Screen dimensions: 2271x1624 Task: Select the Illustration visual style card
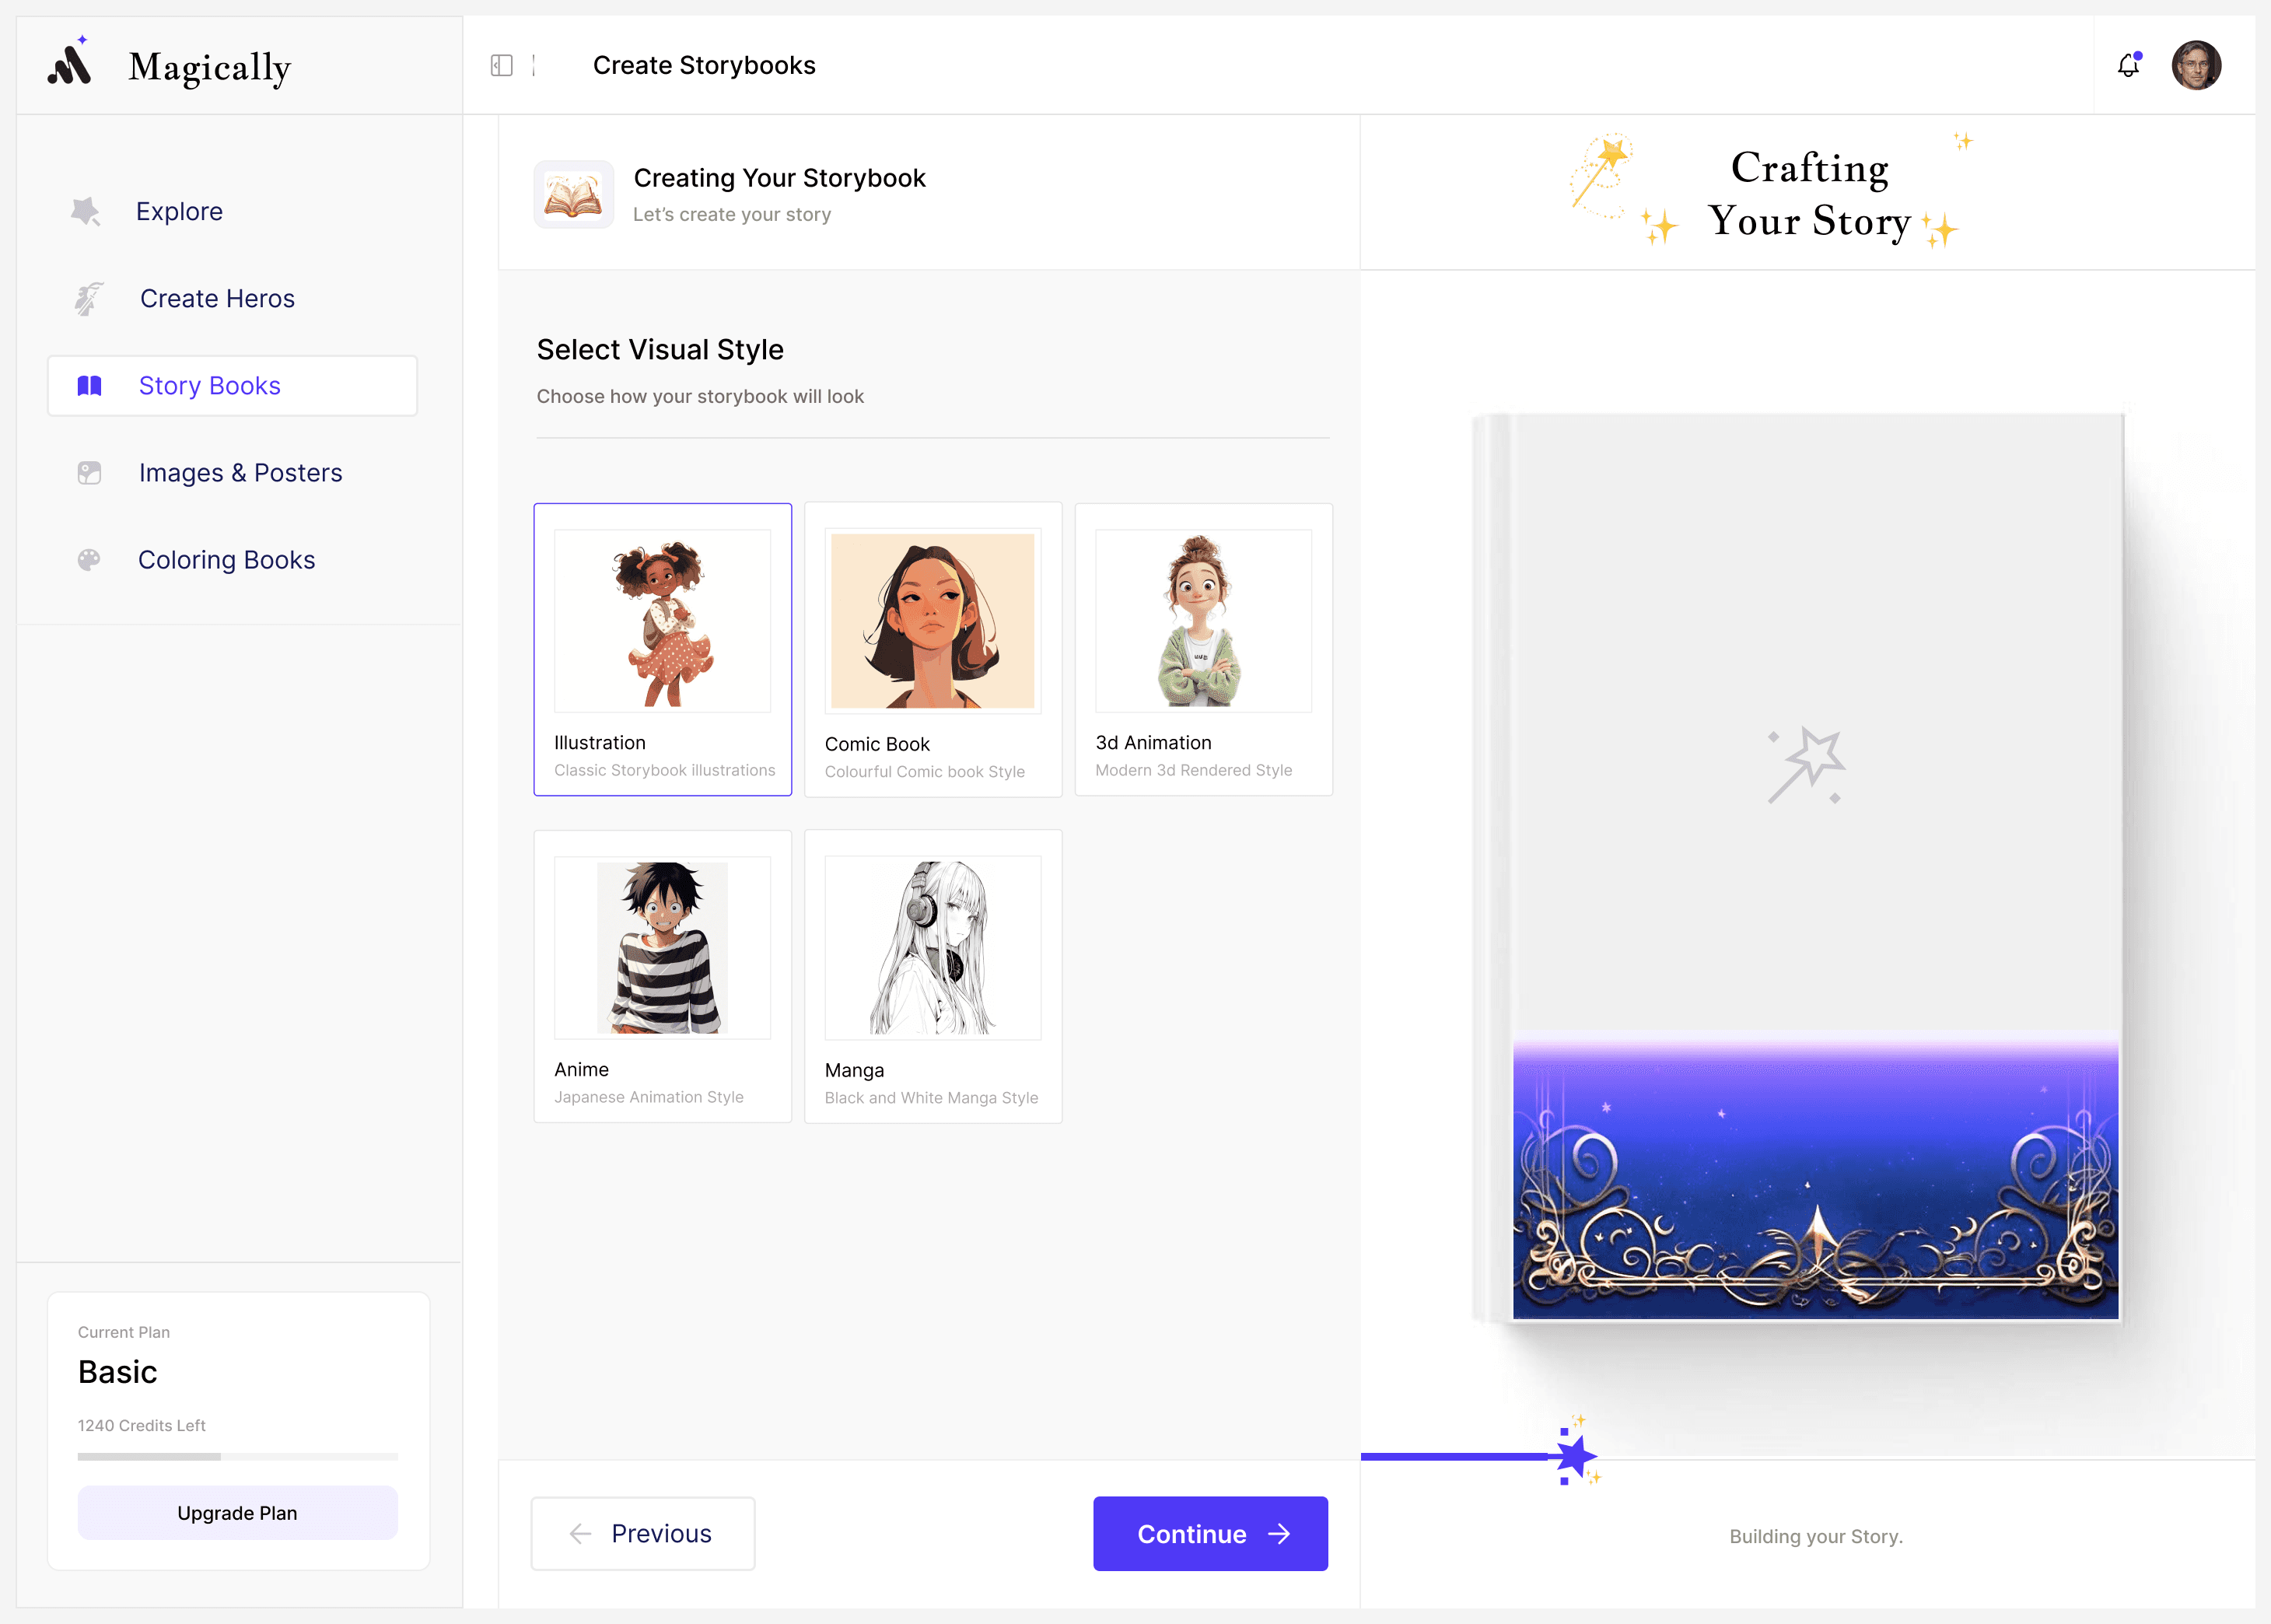662,649
